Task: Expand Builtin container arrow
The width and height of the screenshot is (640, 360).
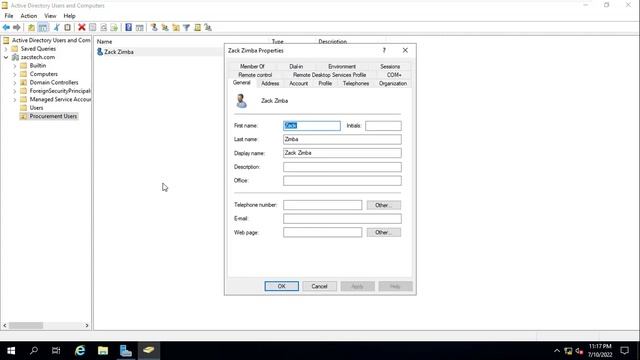Action: pos(15,66)
